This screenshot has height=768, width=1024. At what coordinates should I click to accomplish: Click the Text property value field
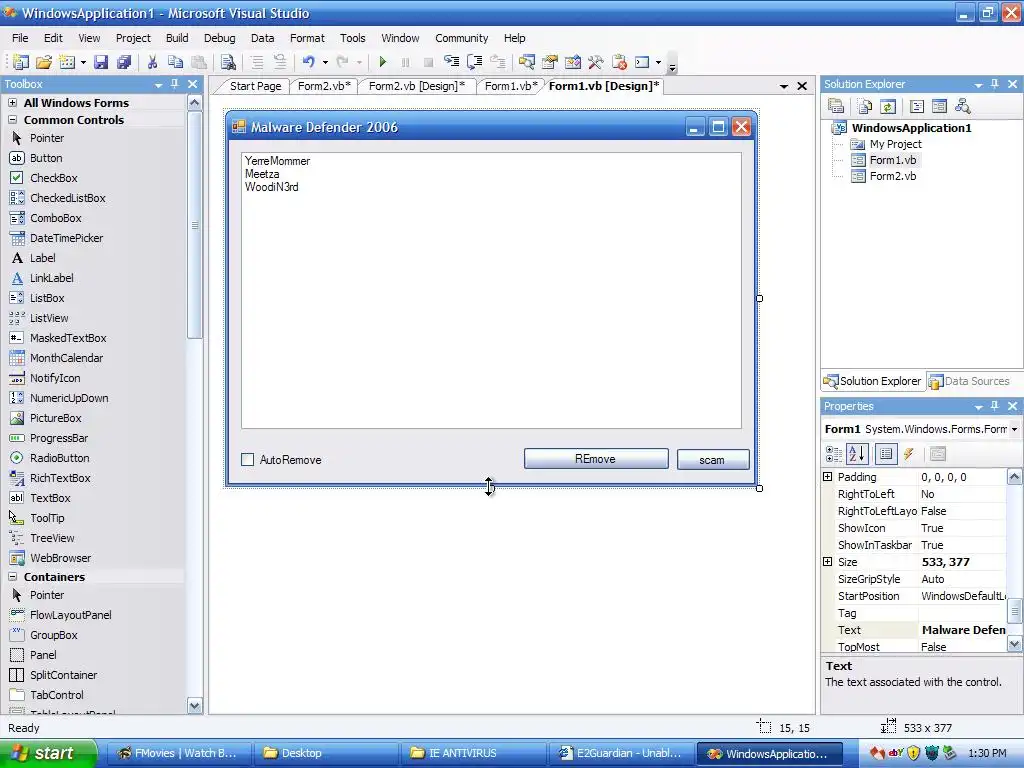963,630
